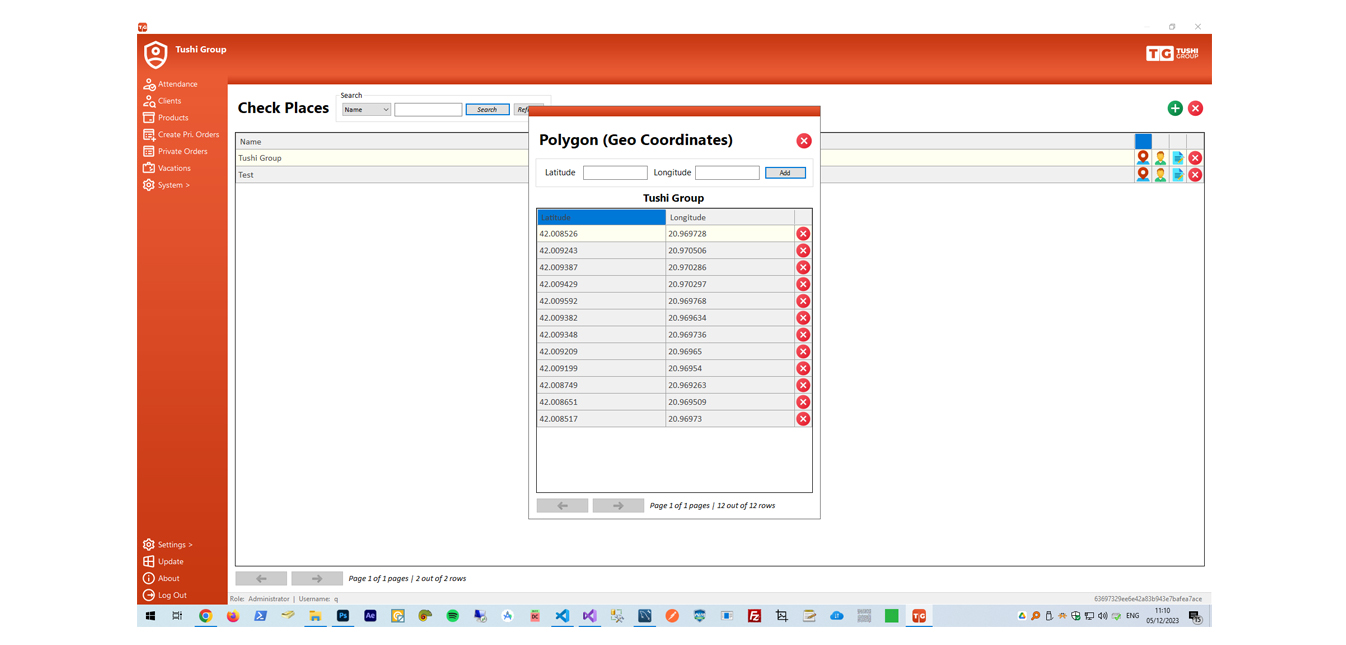Delete coordinate row 42.009592
The image size is (1346, 645).
coord(803,301)
